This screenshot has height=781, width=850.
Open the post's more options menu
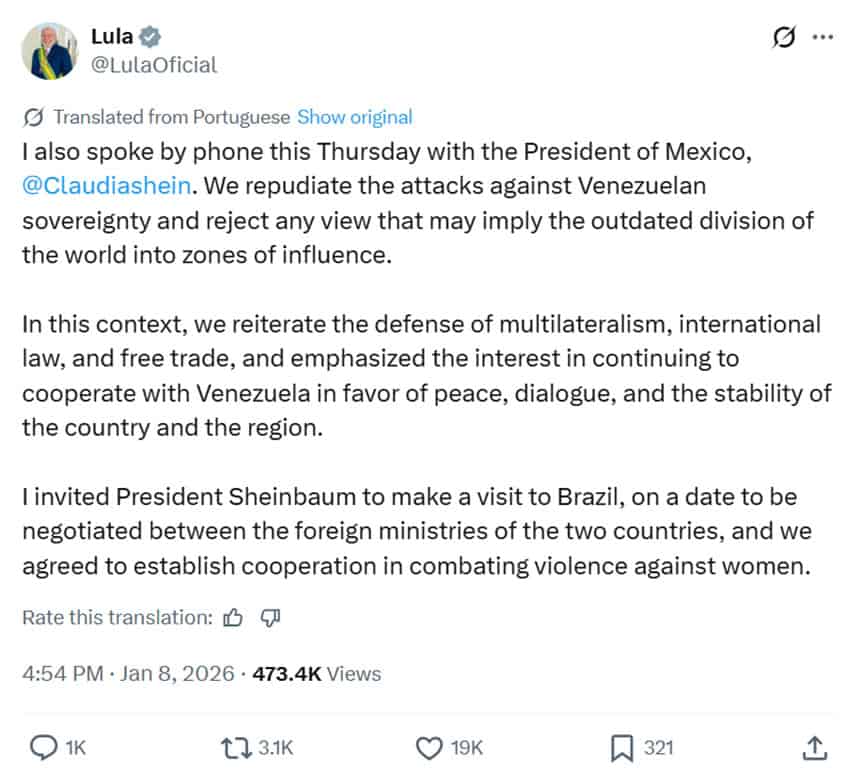coord(822,34)
